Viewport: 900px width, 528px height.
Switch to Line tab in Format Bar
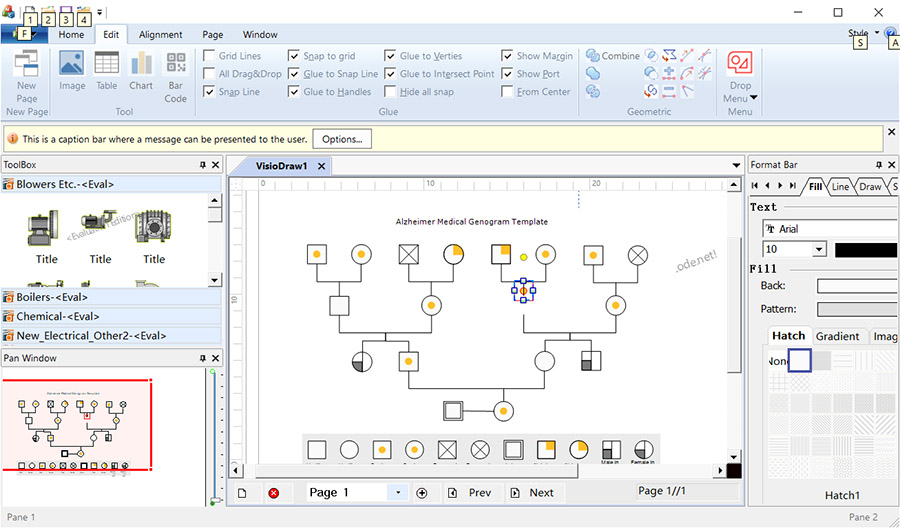pos(840,187)
